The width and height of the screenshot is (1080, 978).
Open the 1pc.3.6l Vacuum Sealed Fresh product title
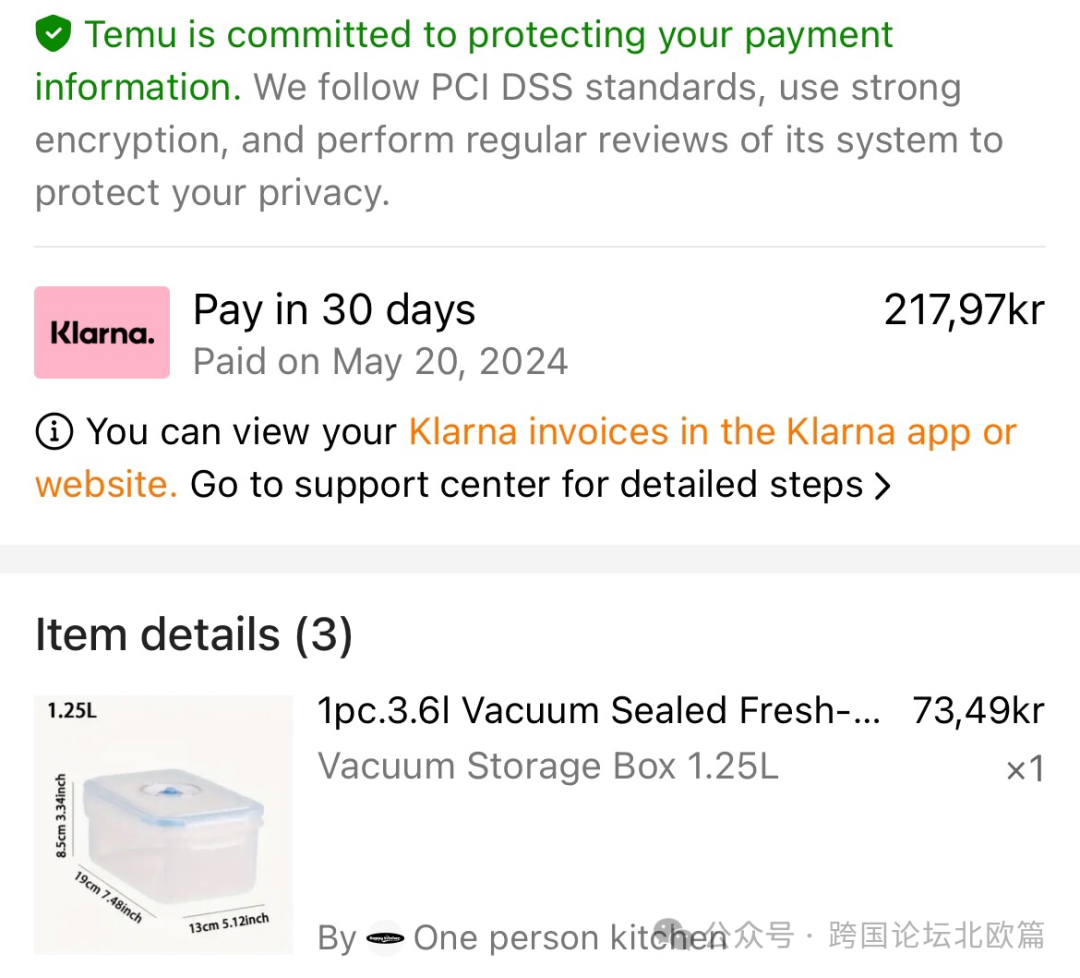(599, 710)
